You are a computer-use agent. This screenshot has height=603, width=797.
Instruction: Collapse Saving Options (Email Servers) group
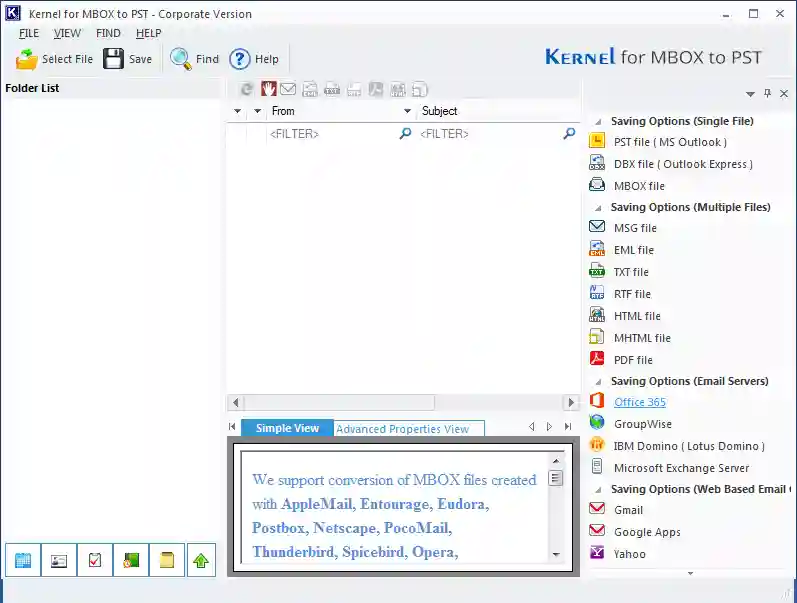coord(599,382)
